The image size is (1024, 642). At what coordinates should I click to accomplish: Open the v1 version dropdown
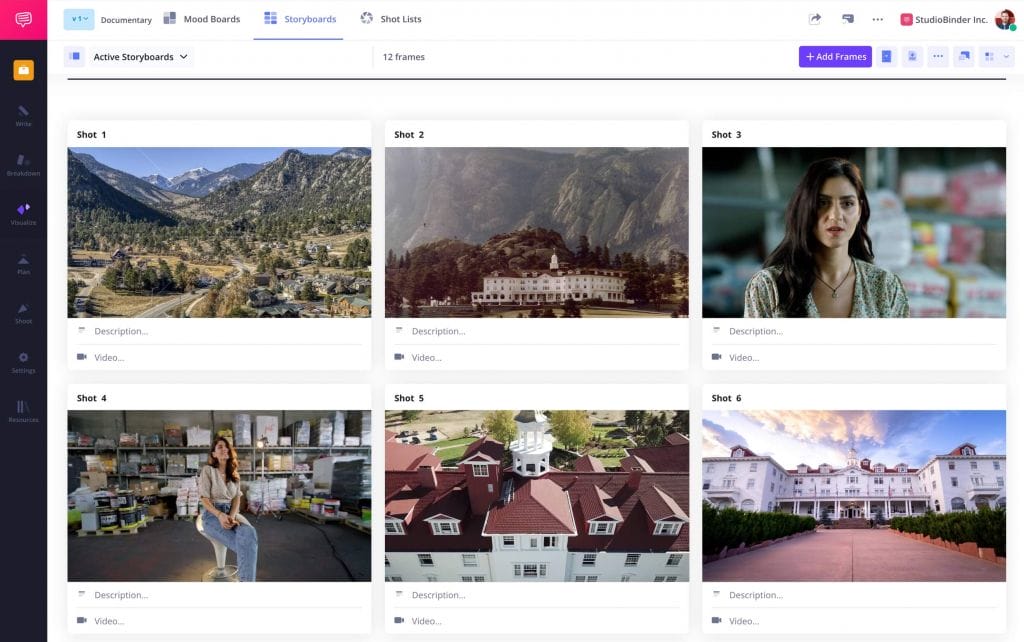(x=79, y=18)
